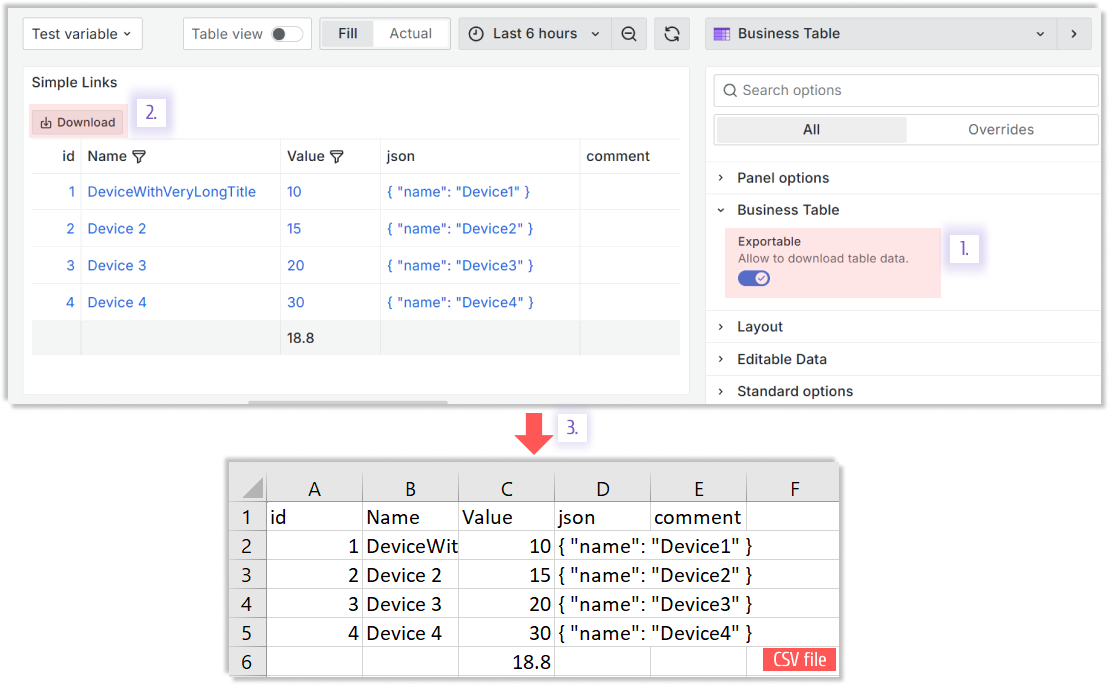Click the right arrow beside Business Table
Screen dimensions: 1109x685
pos(1074,34)
